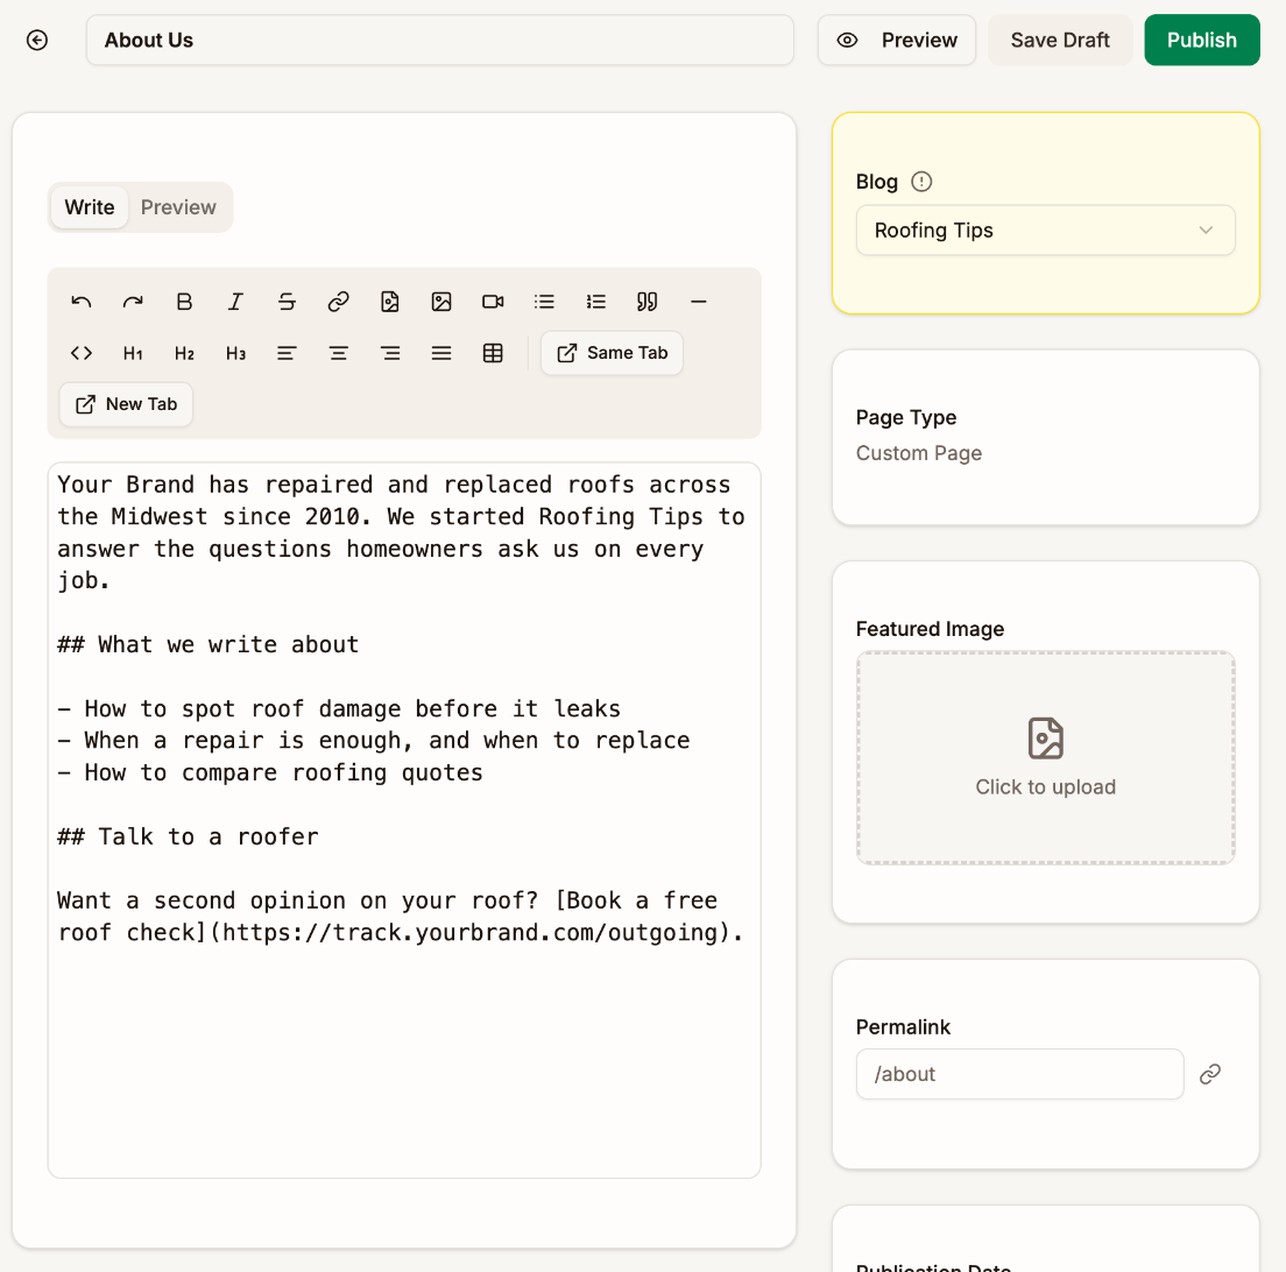Click the Same Tab link button

tap(612, 353)
